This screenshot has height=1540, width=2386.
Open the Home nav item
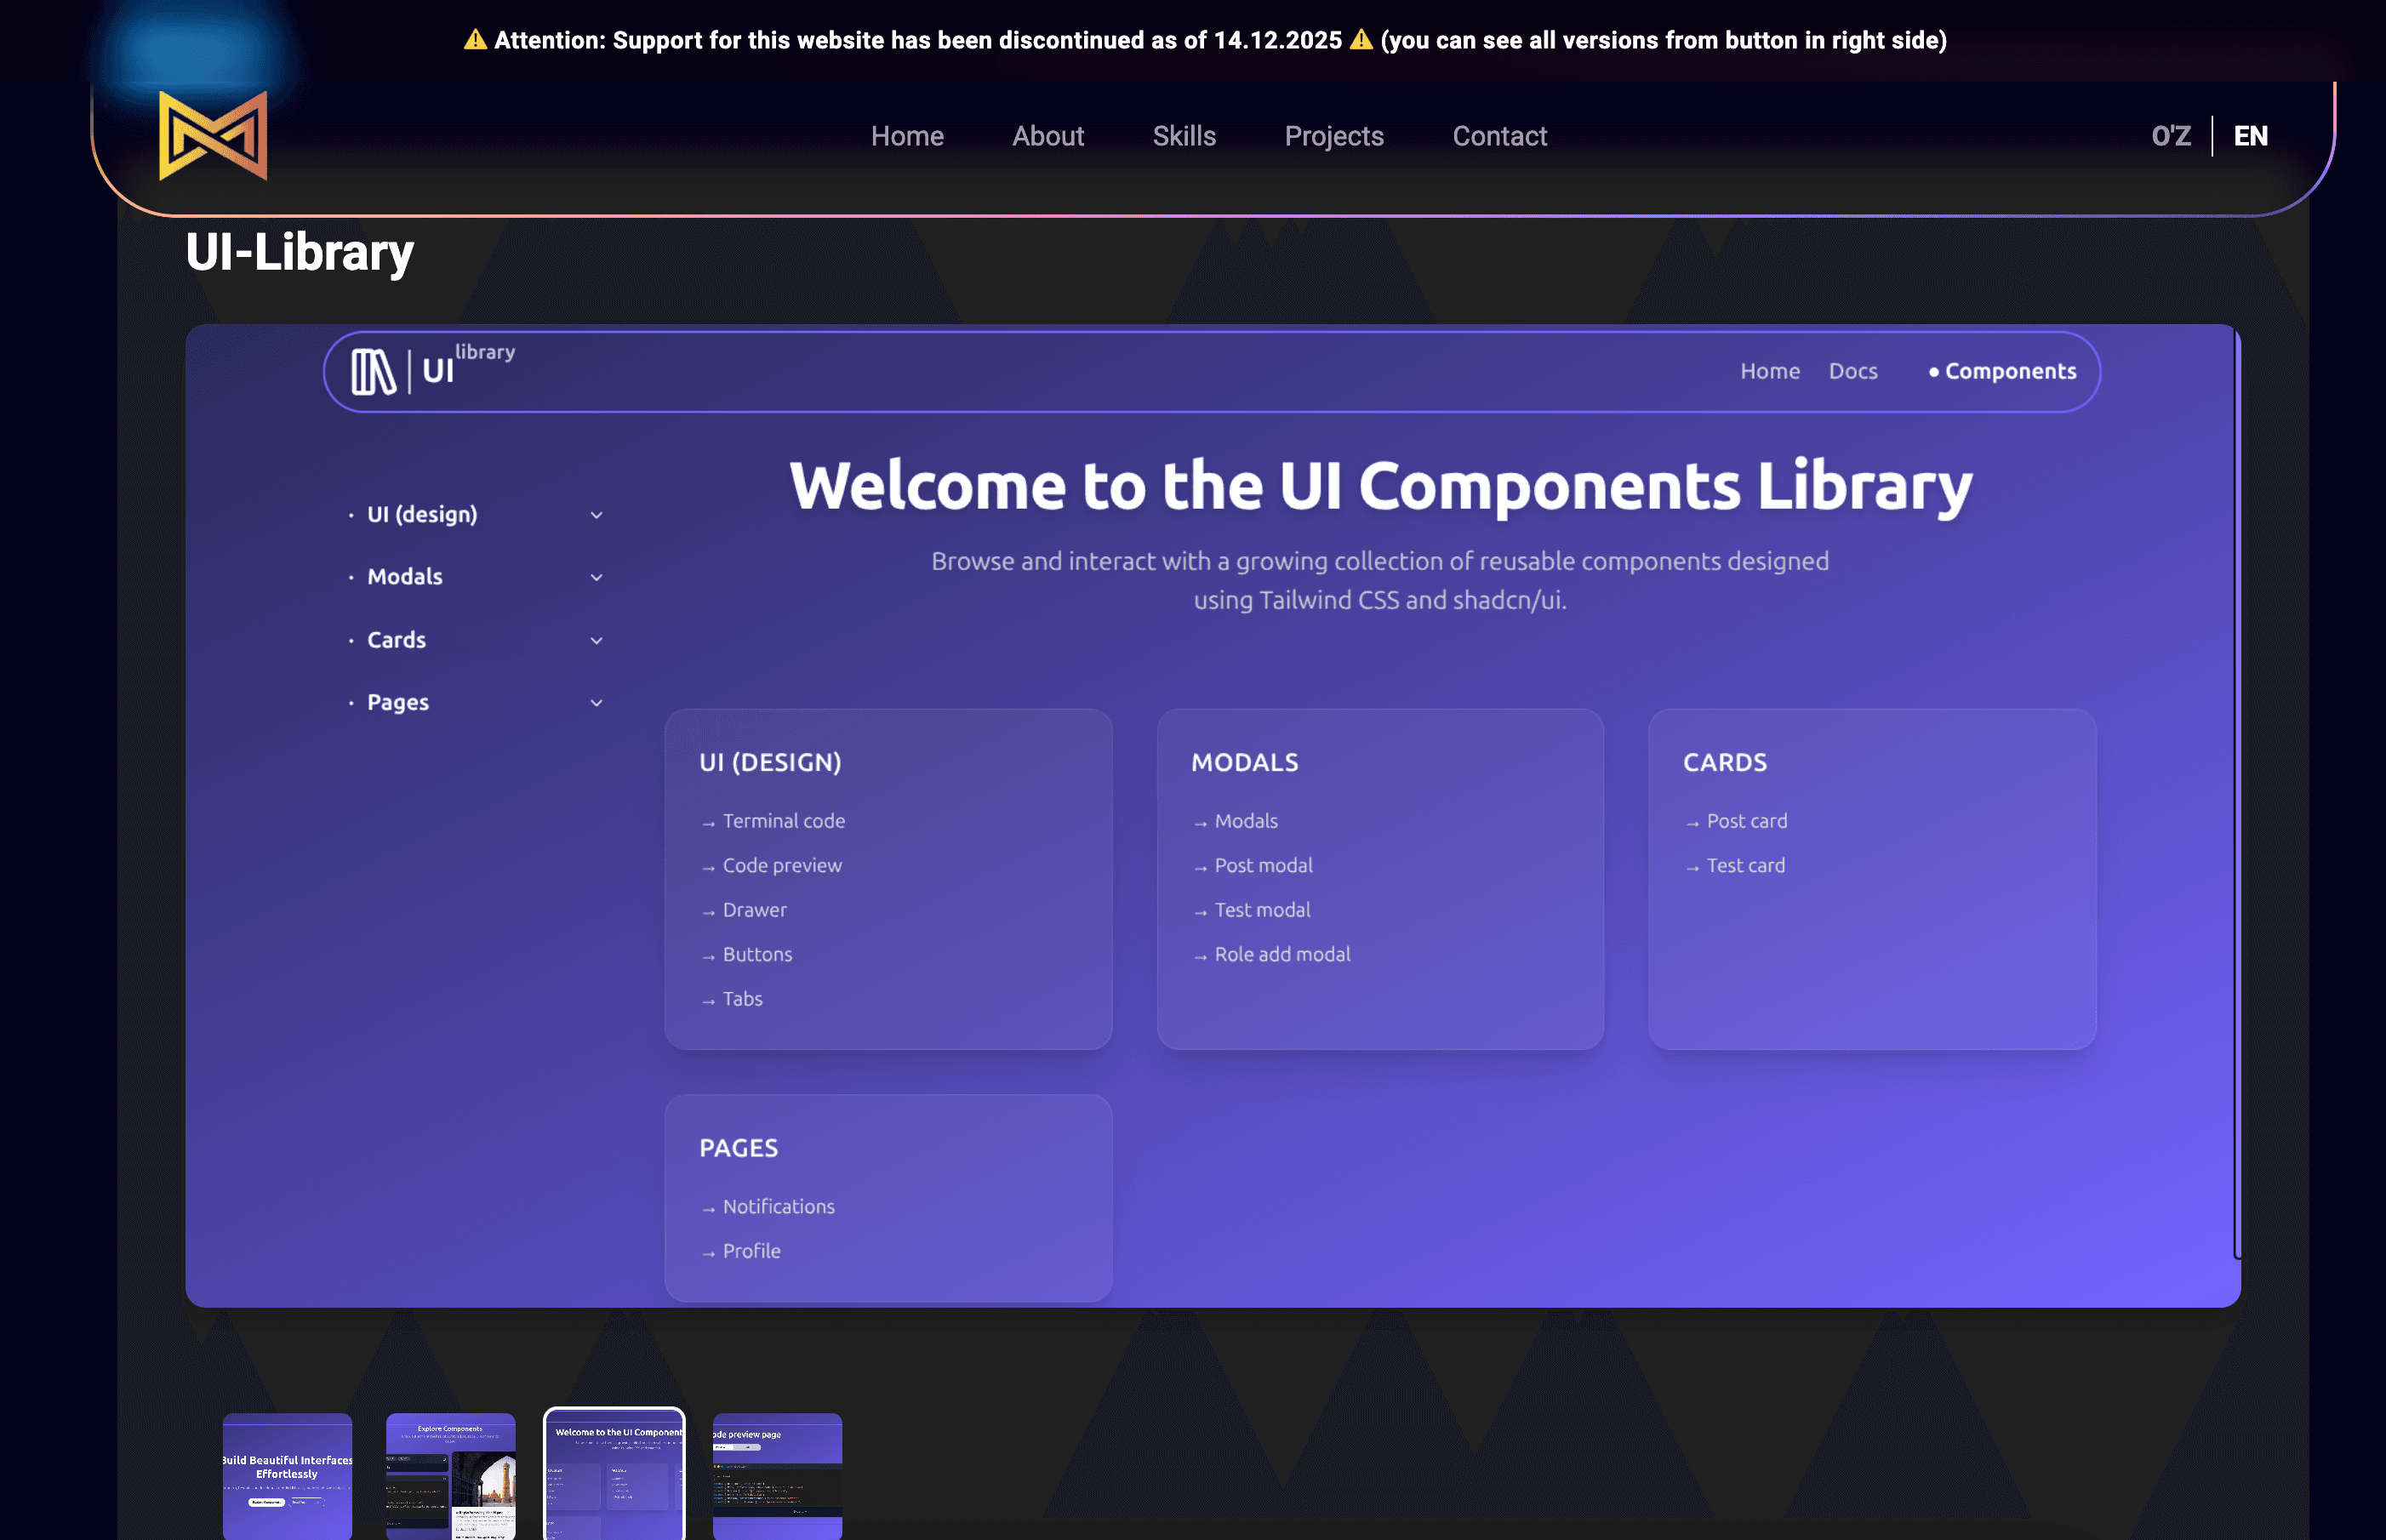(x=907, y=136)
